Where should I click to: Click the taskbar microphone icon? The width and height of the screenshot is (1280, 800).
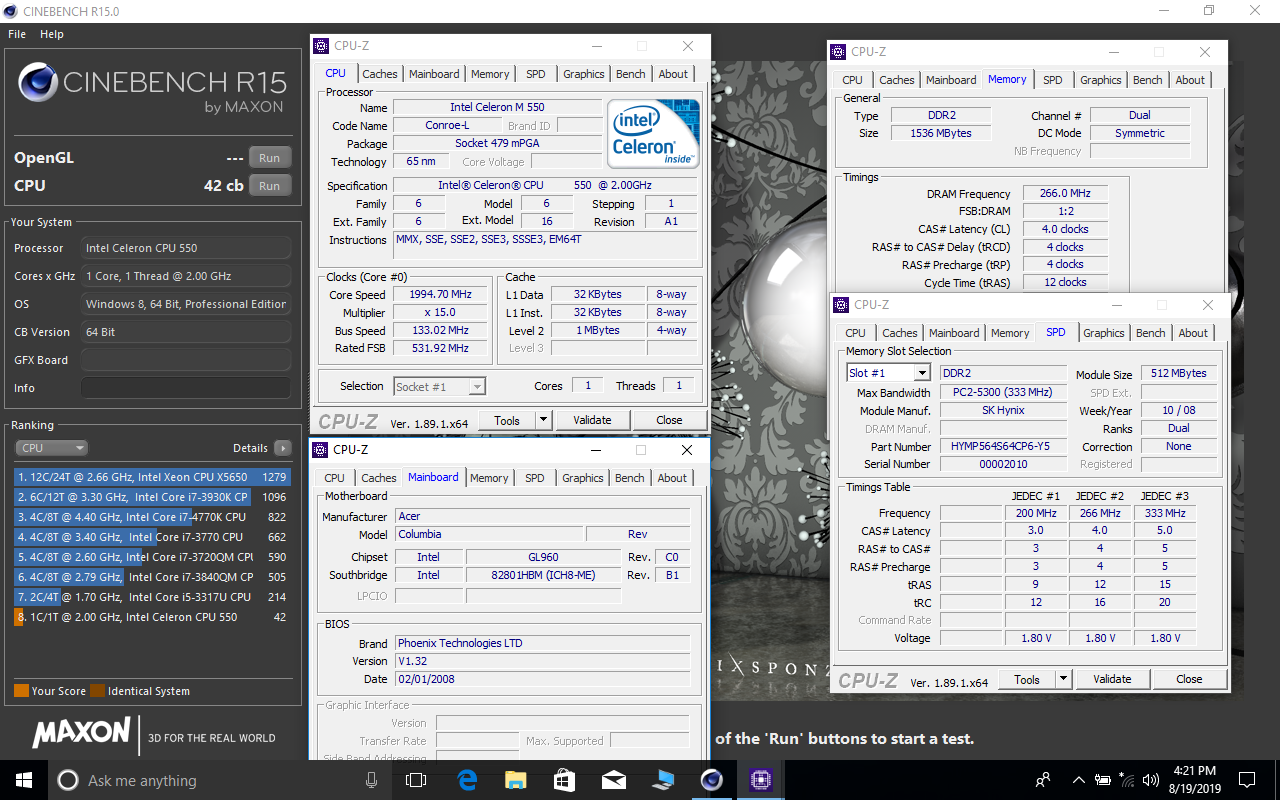coord(372,780)
